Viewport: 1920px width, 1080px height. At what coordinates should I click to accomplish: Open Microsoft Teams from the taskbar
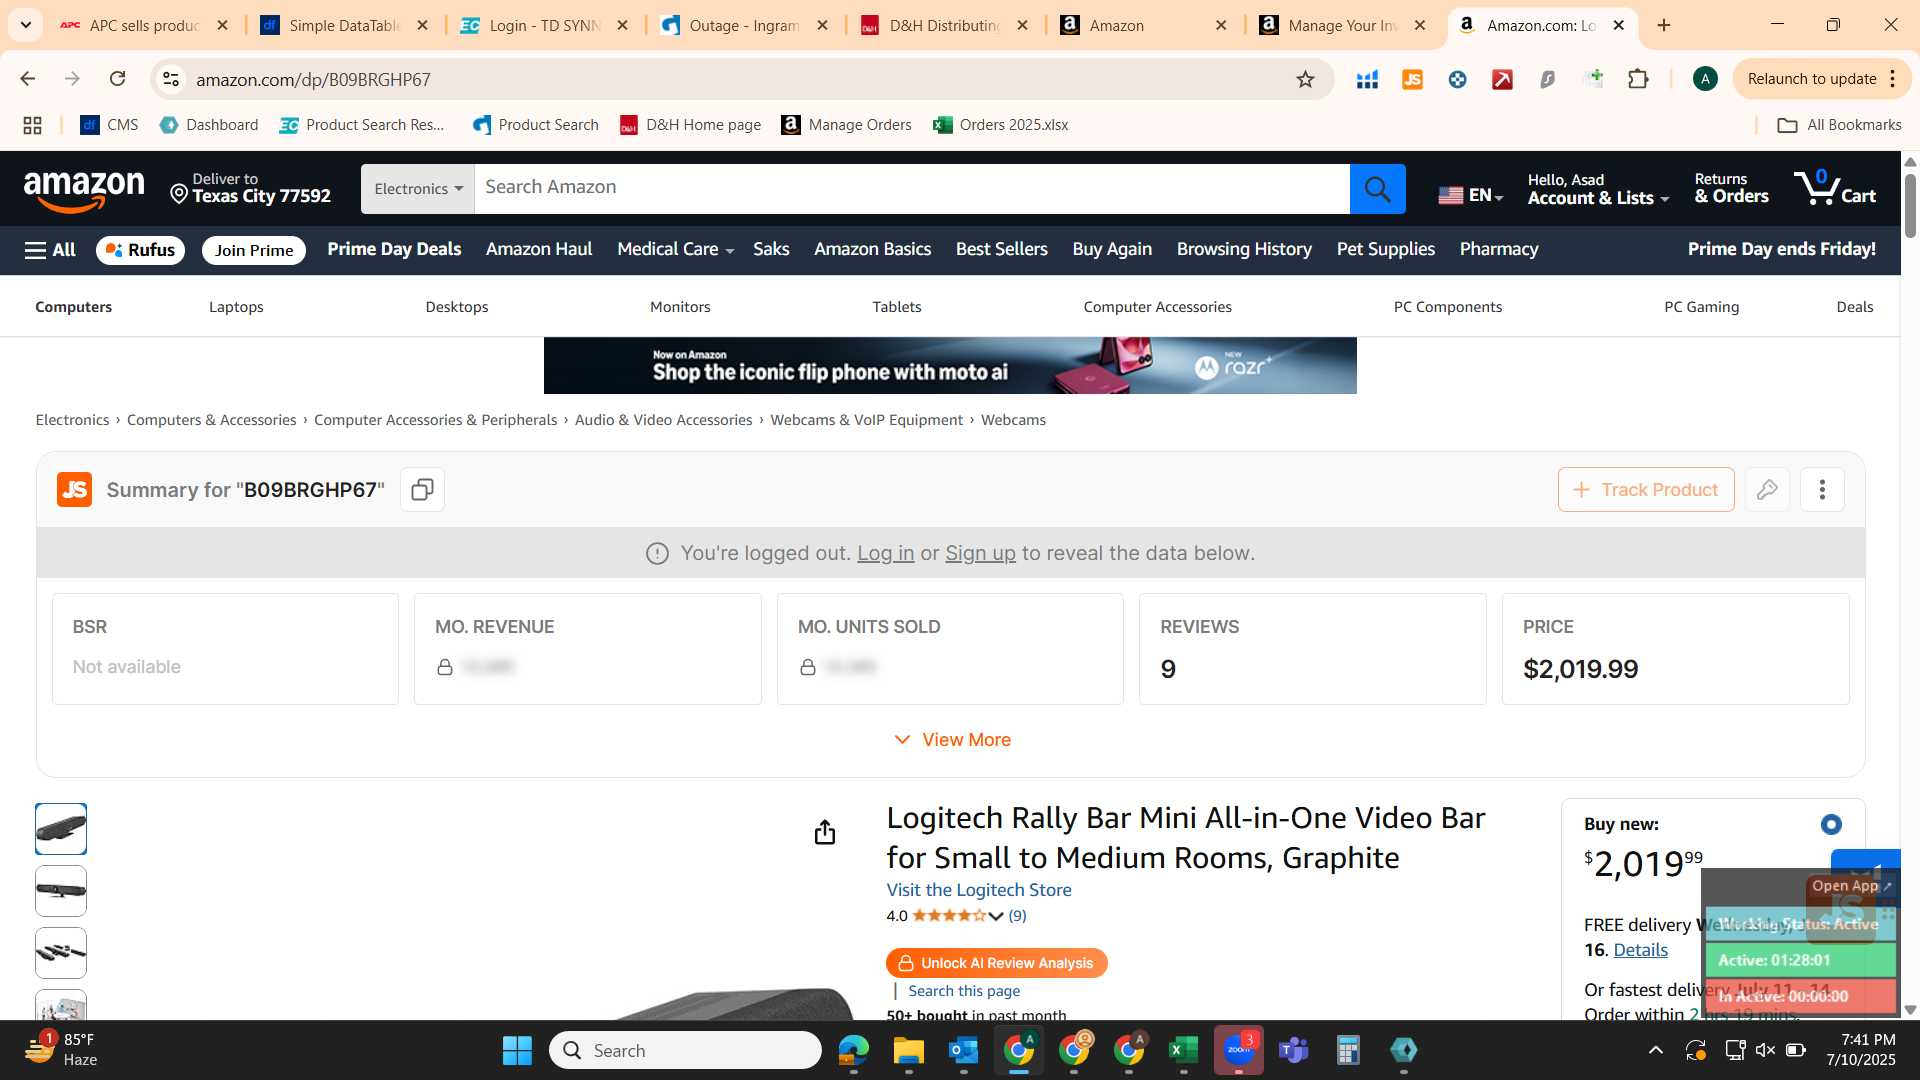[x=1293, y=1050]
